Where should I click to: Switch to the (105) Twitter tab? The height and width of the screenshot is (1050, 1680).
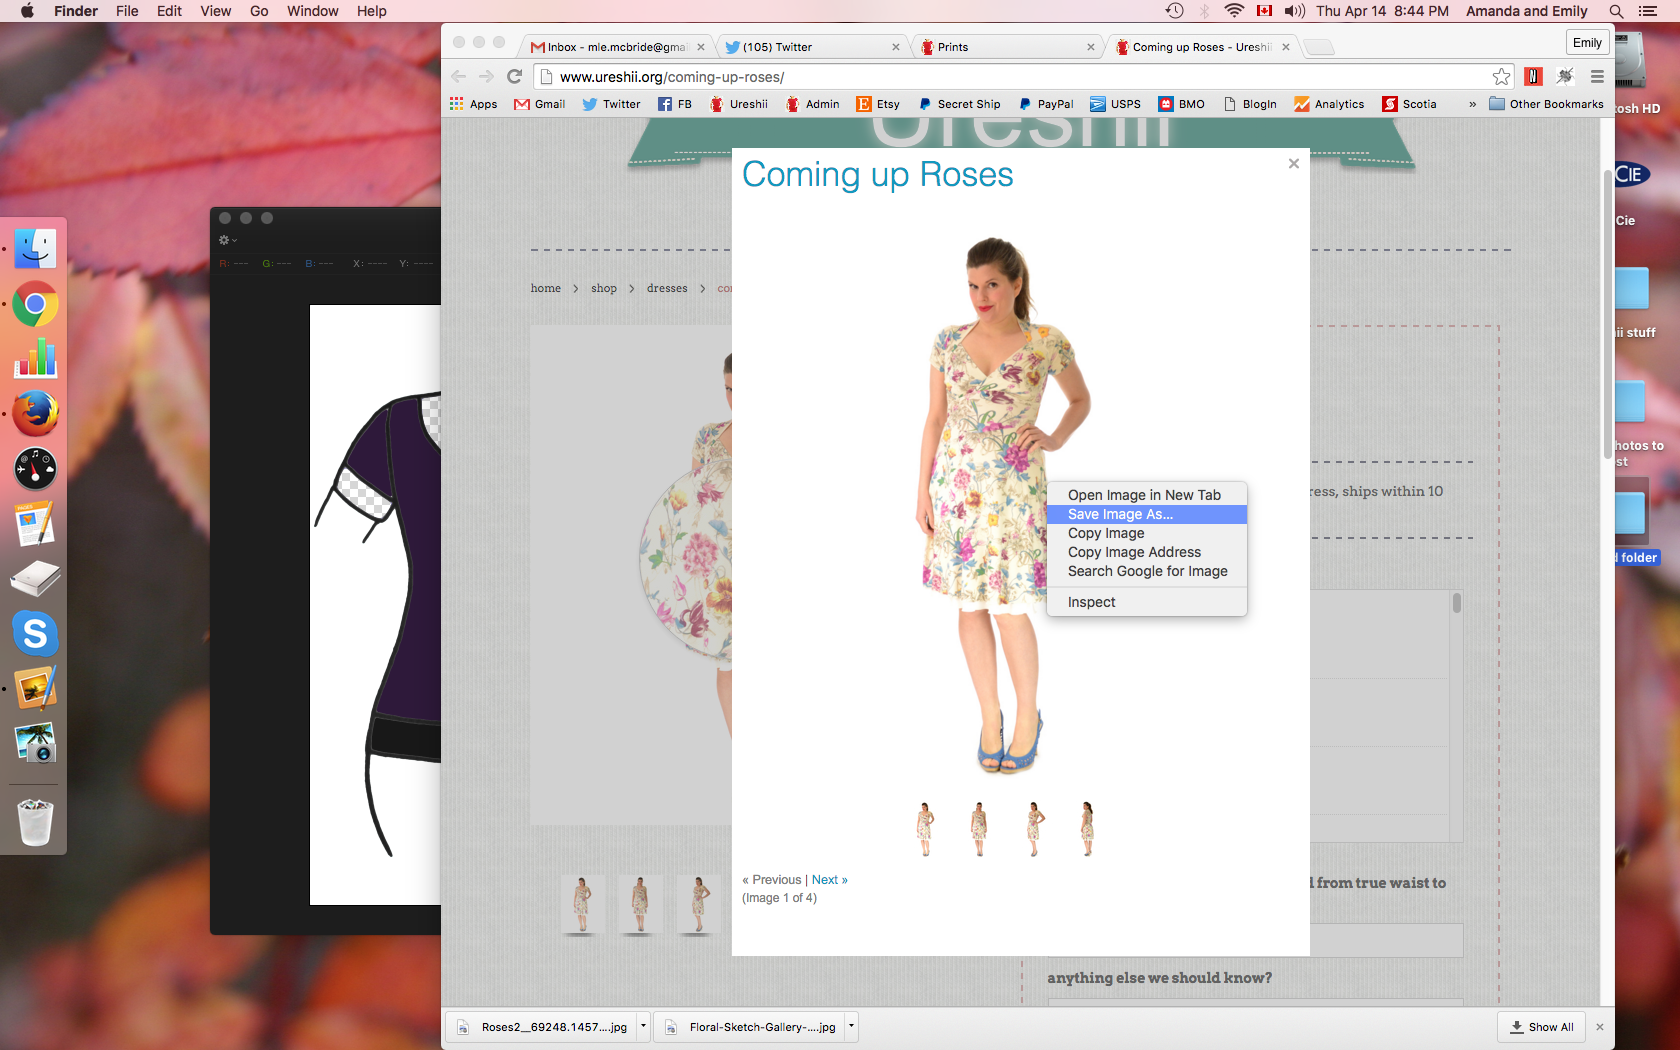click(810, 47)
